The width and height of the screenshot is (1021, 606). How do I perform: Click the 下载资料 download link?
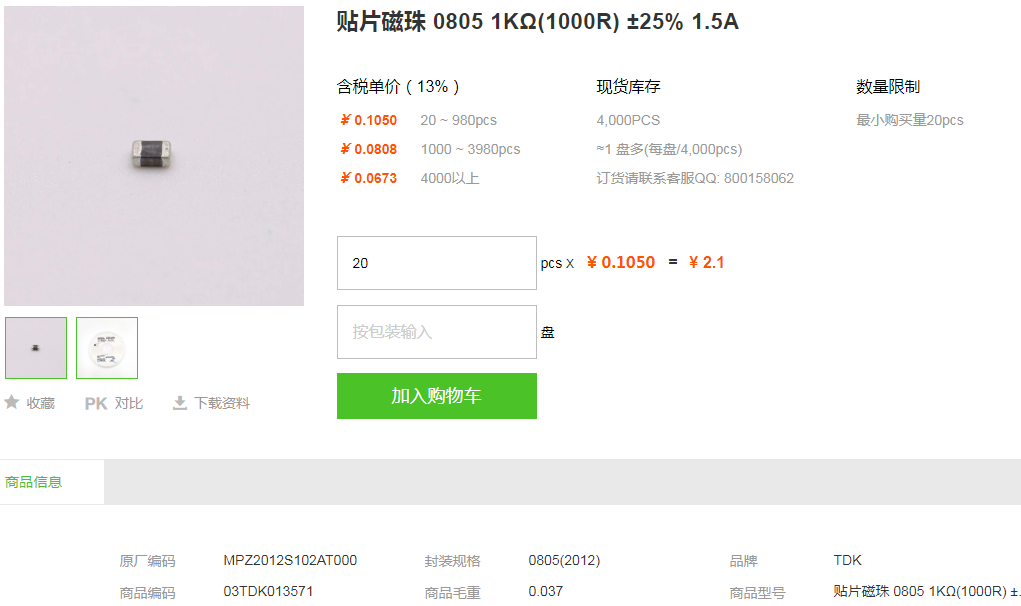coord(222,404)
